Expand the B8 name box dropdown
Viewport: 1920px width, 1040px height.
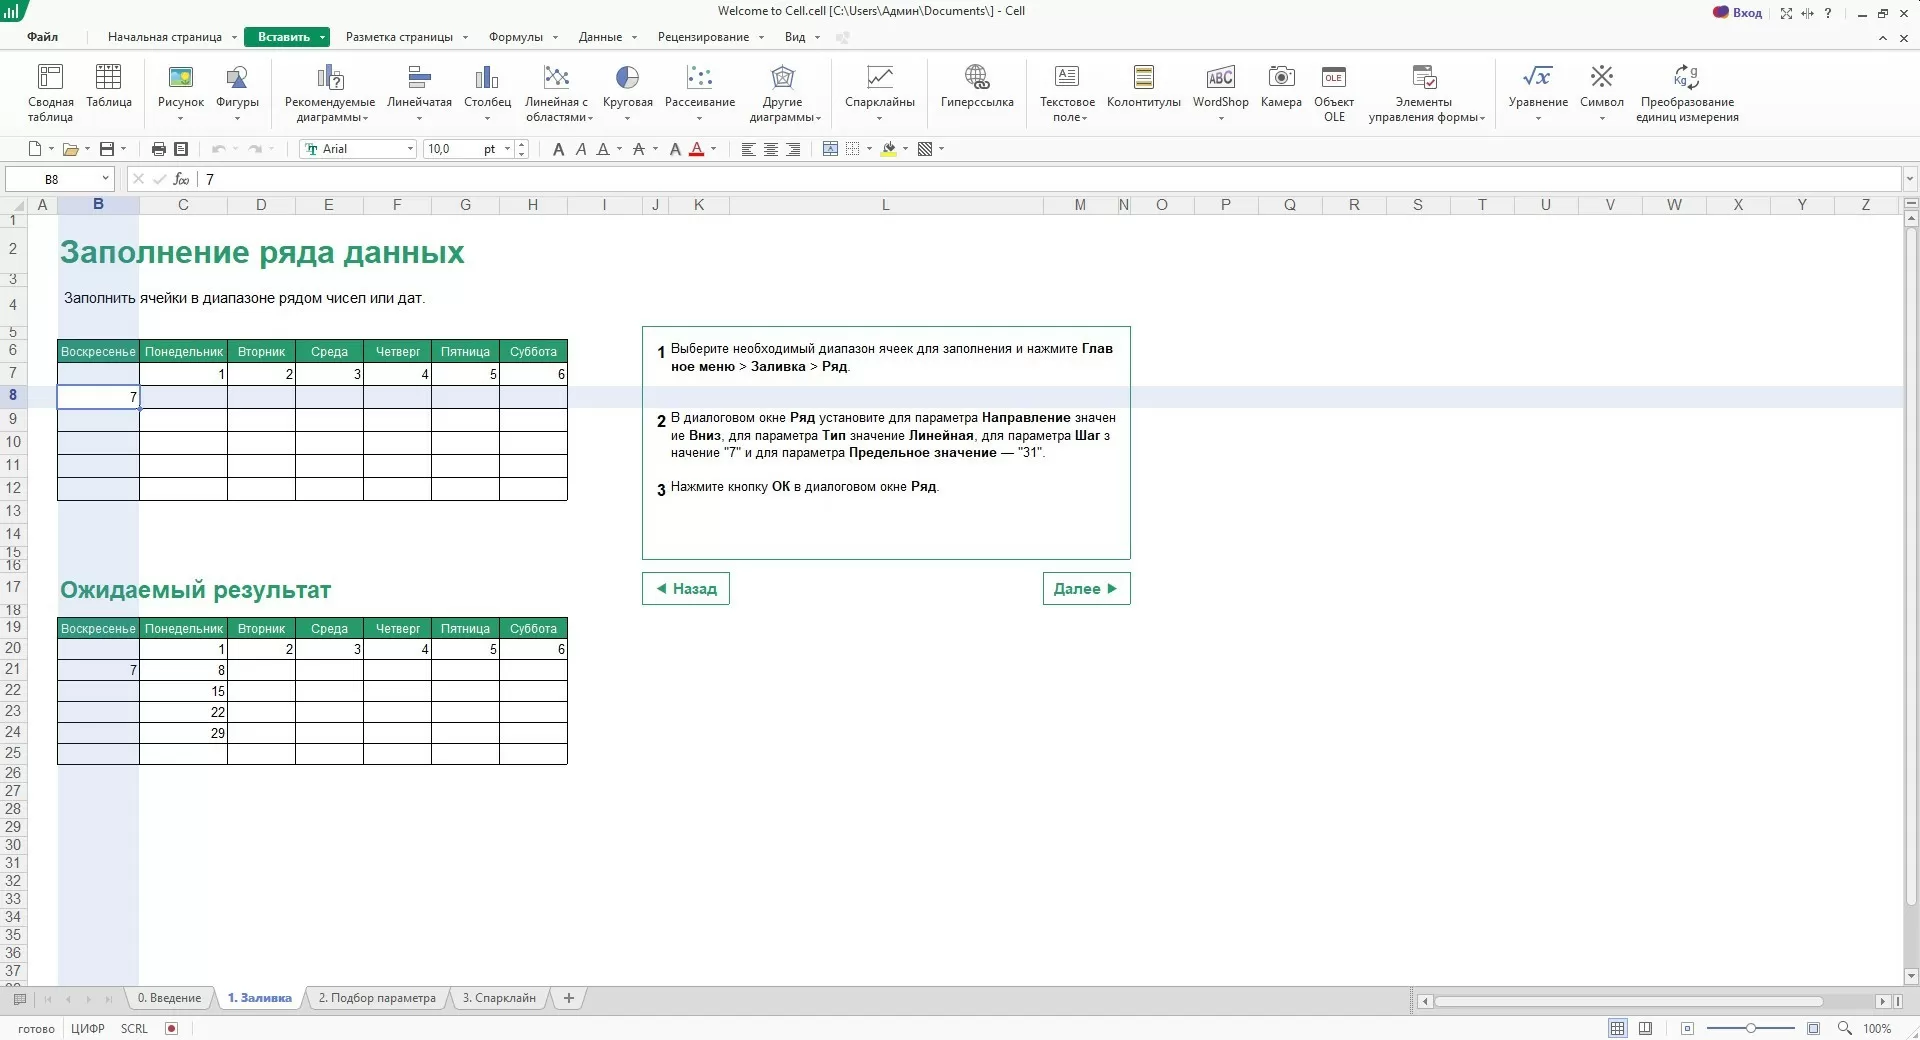point(105,179)
